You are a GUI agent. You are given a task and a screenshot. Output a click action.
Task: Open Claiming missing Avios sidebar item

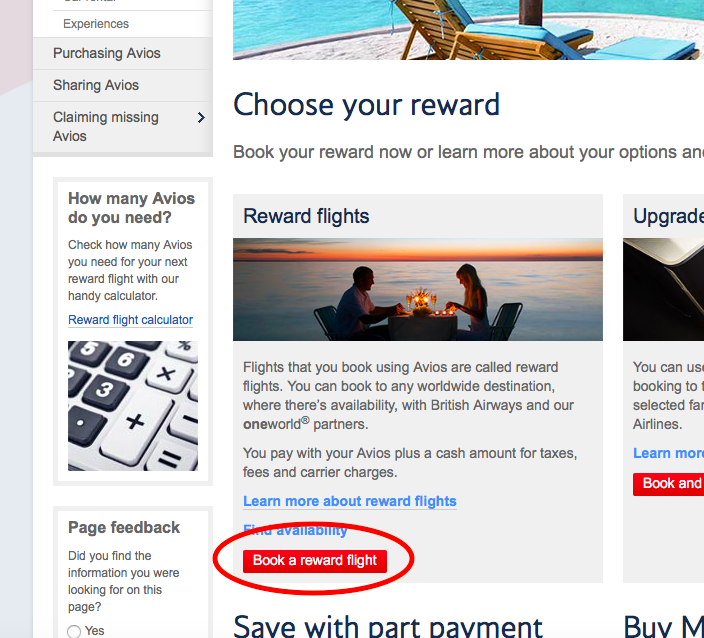123,127
